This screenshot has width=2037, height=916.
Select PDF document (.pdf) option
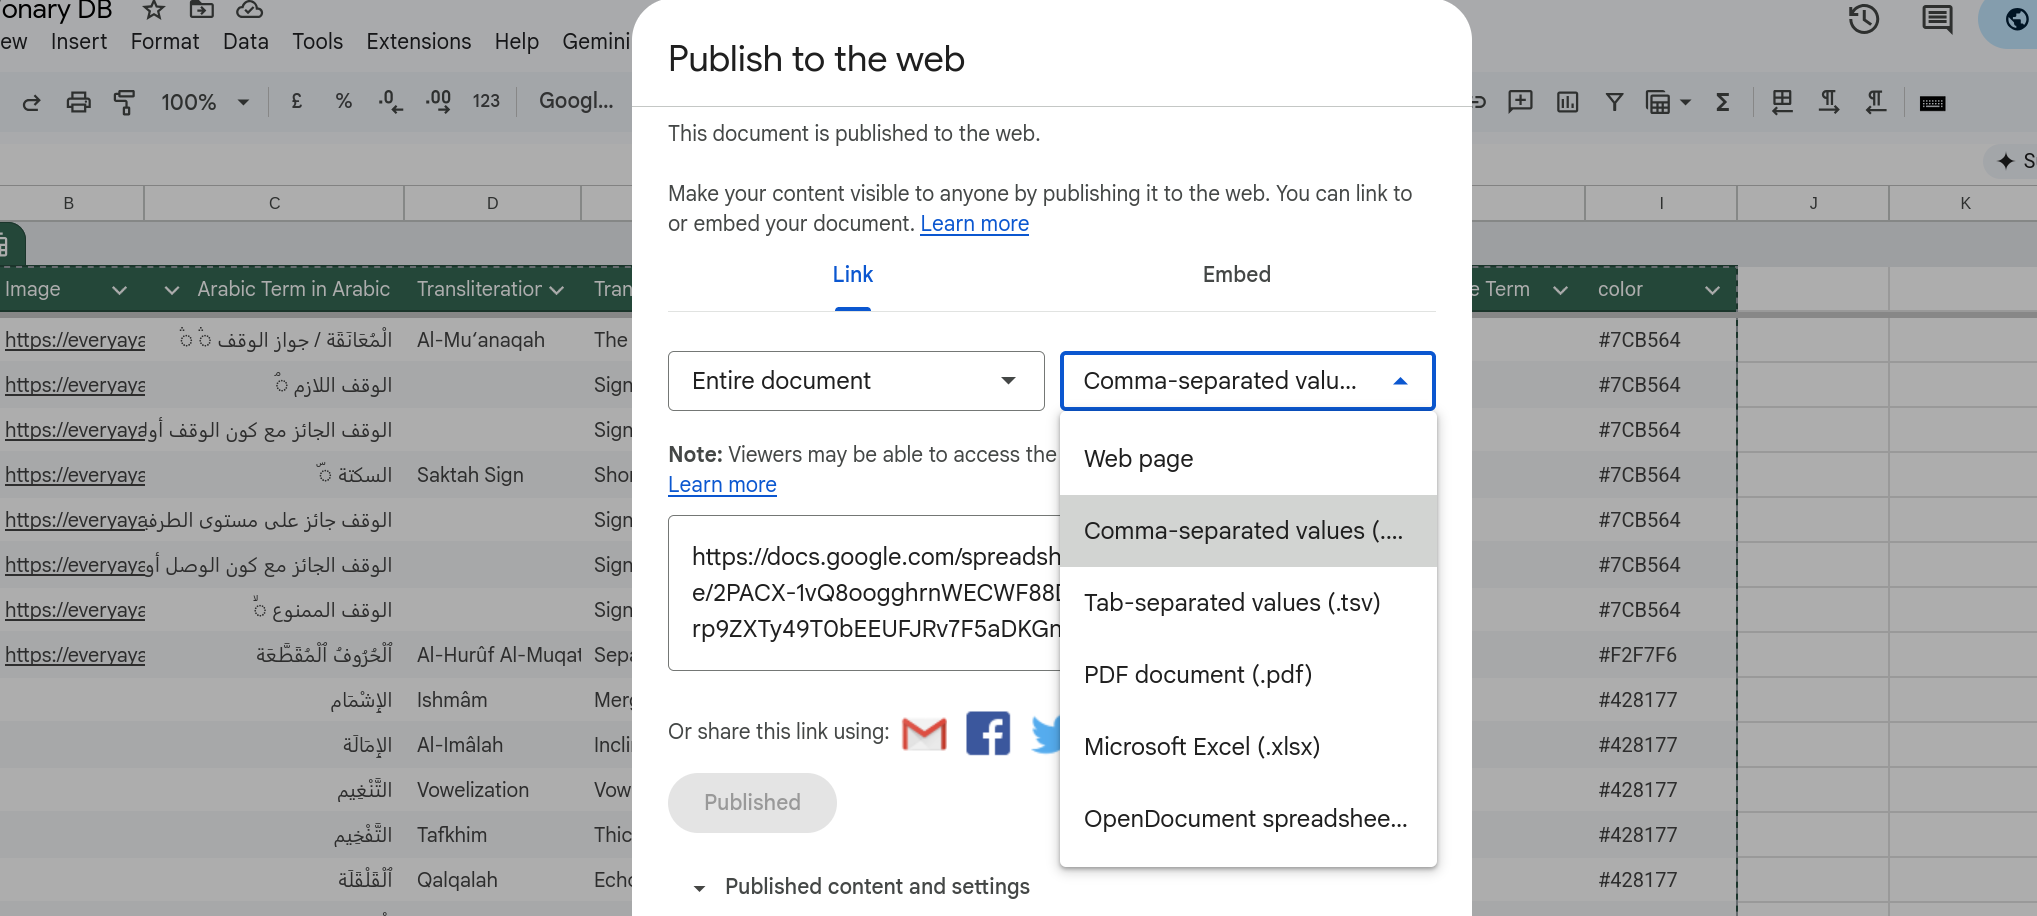[x=1197, y=675]
